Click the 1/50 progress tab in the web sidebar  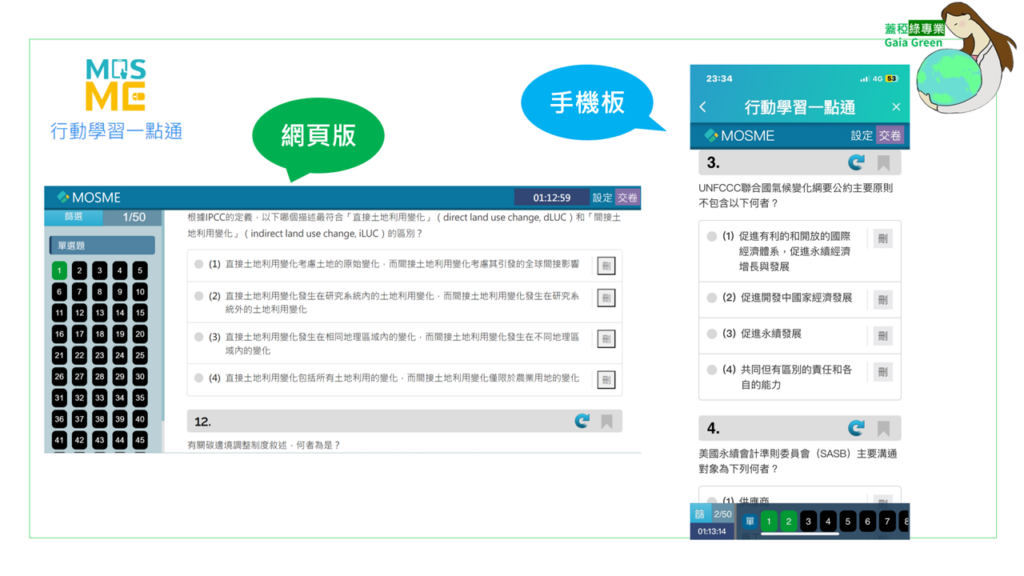[134, 217]
